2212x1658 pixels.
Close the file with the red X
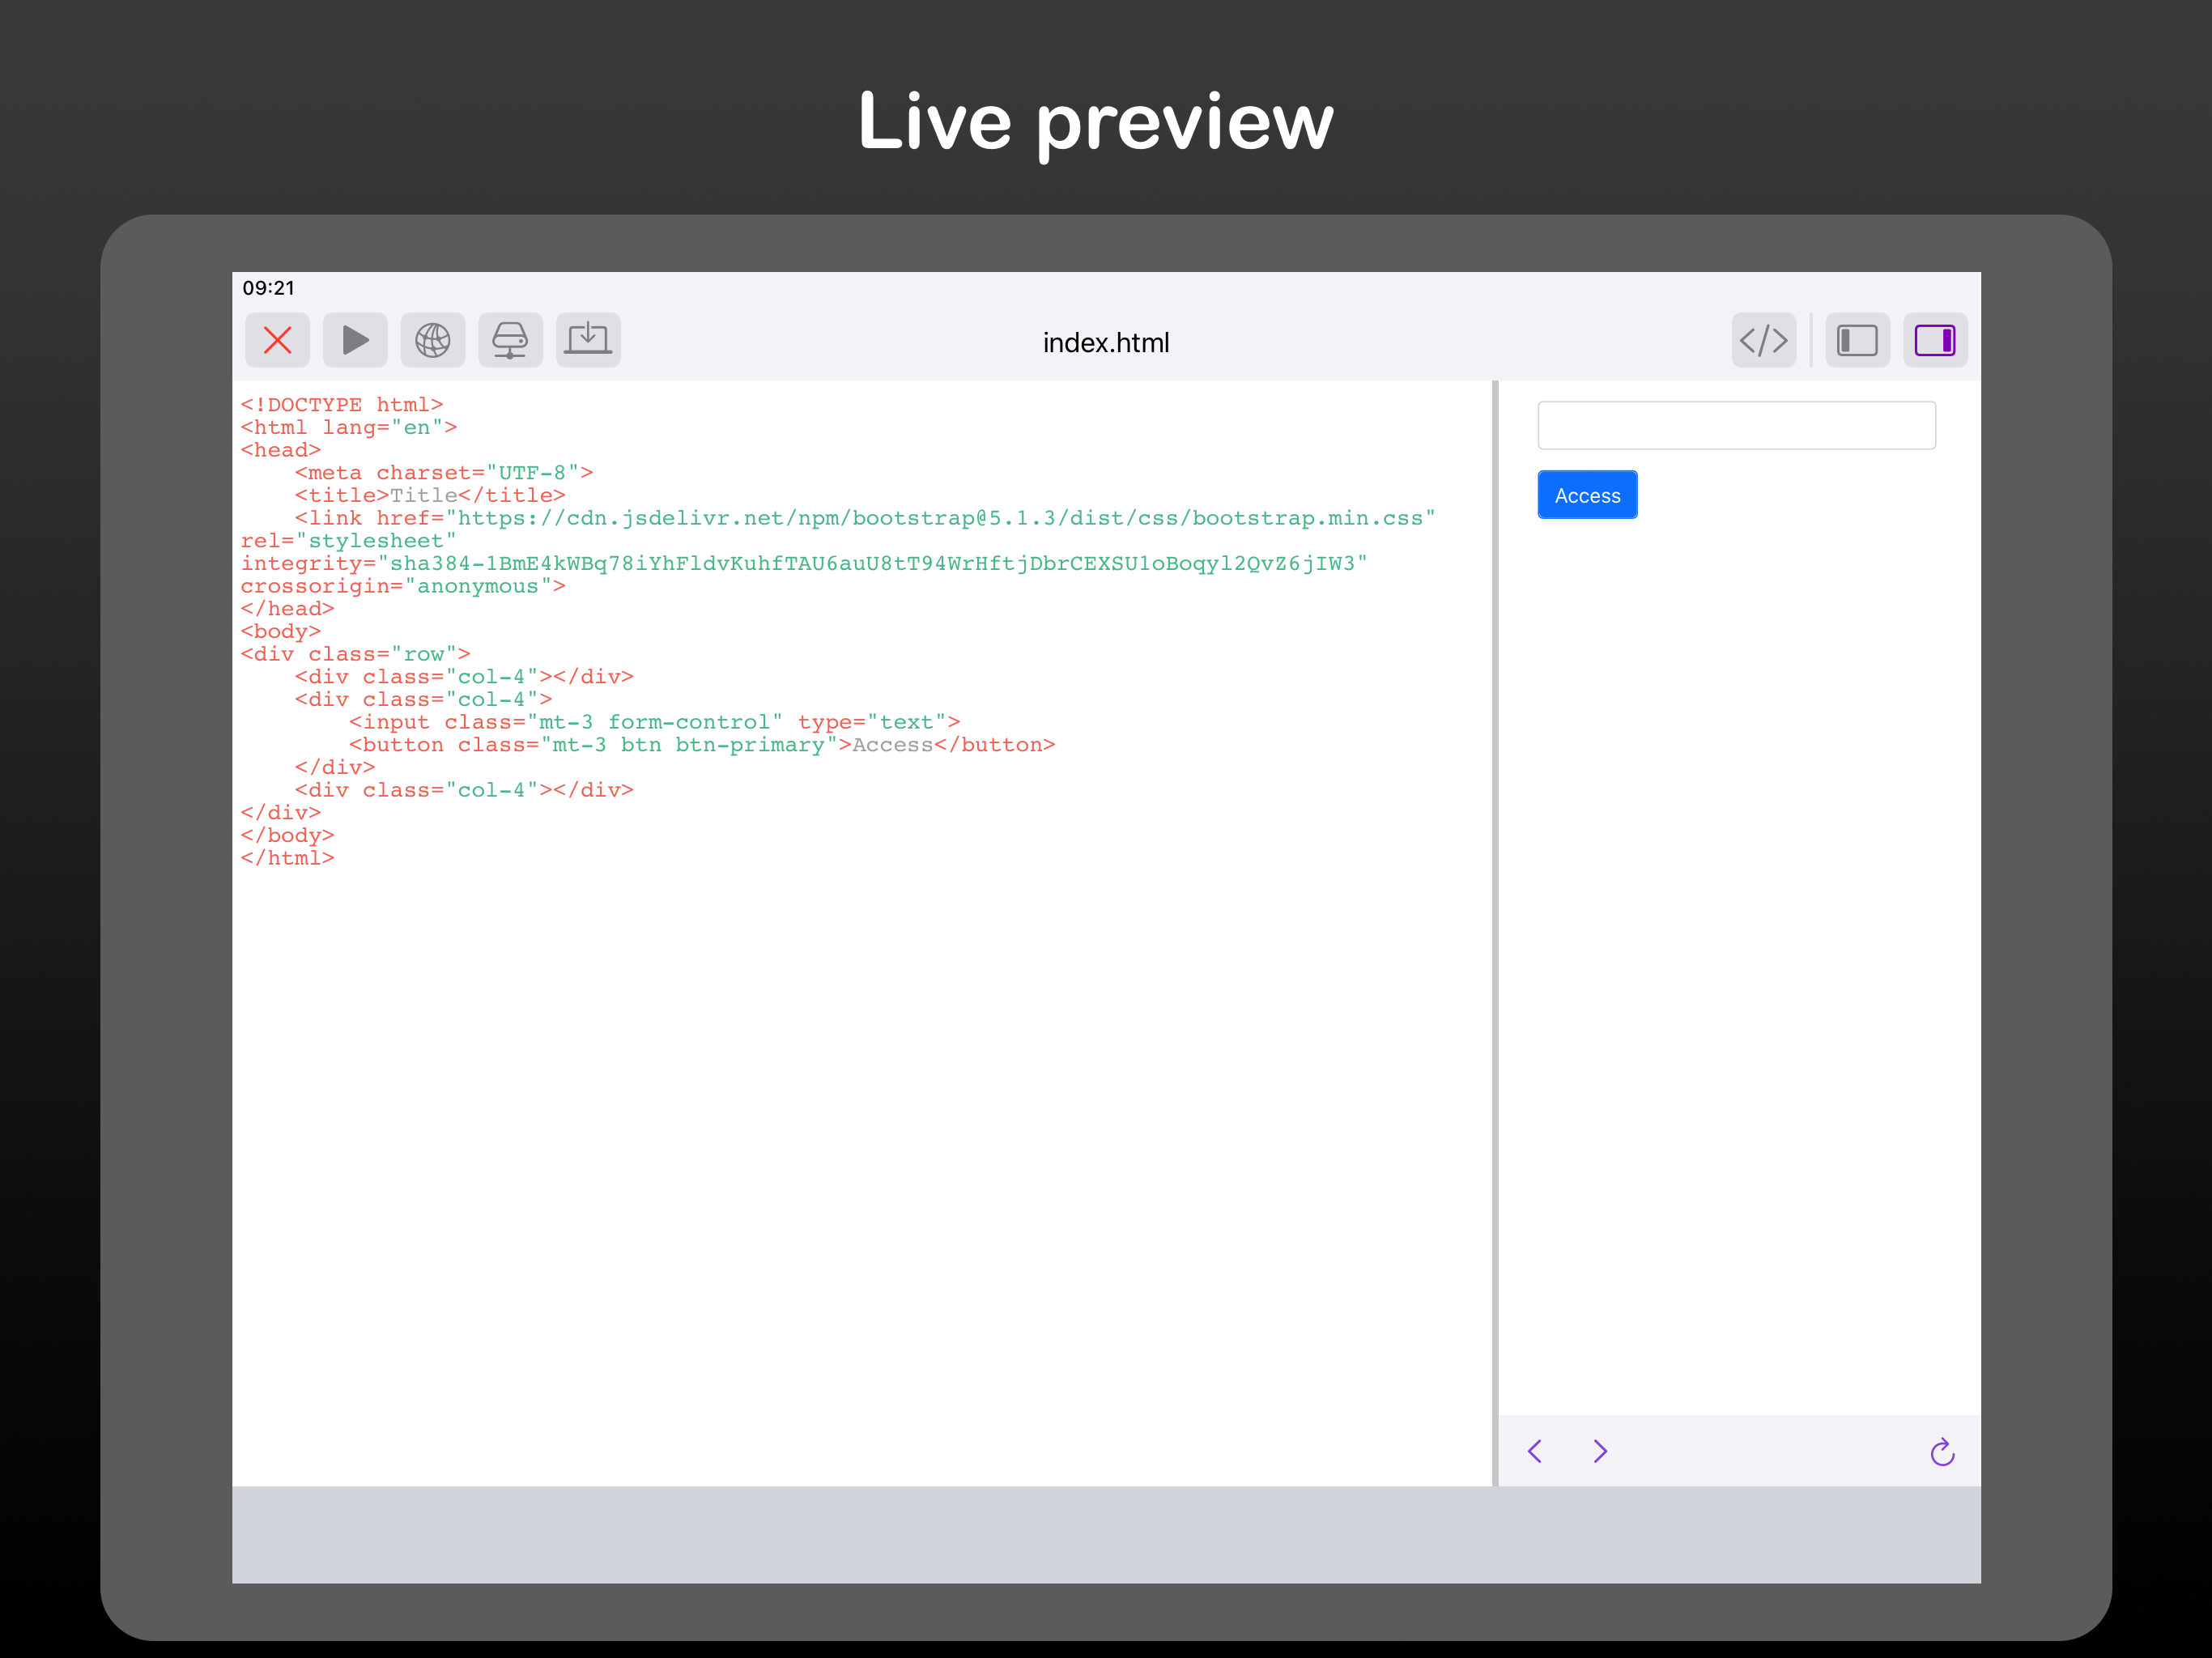(277, 341)
